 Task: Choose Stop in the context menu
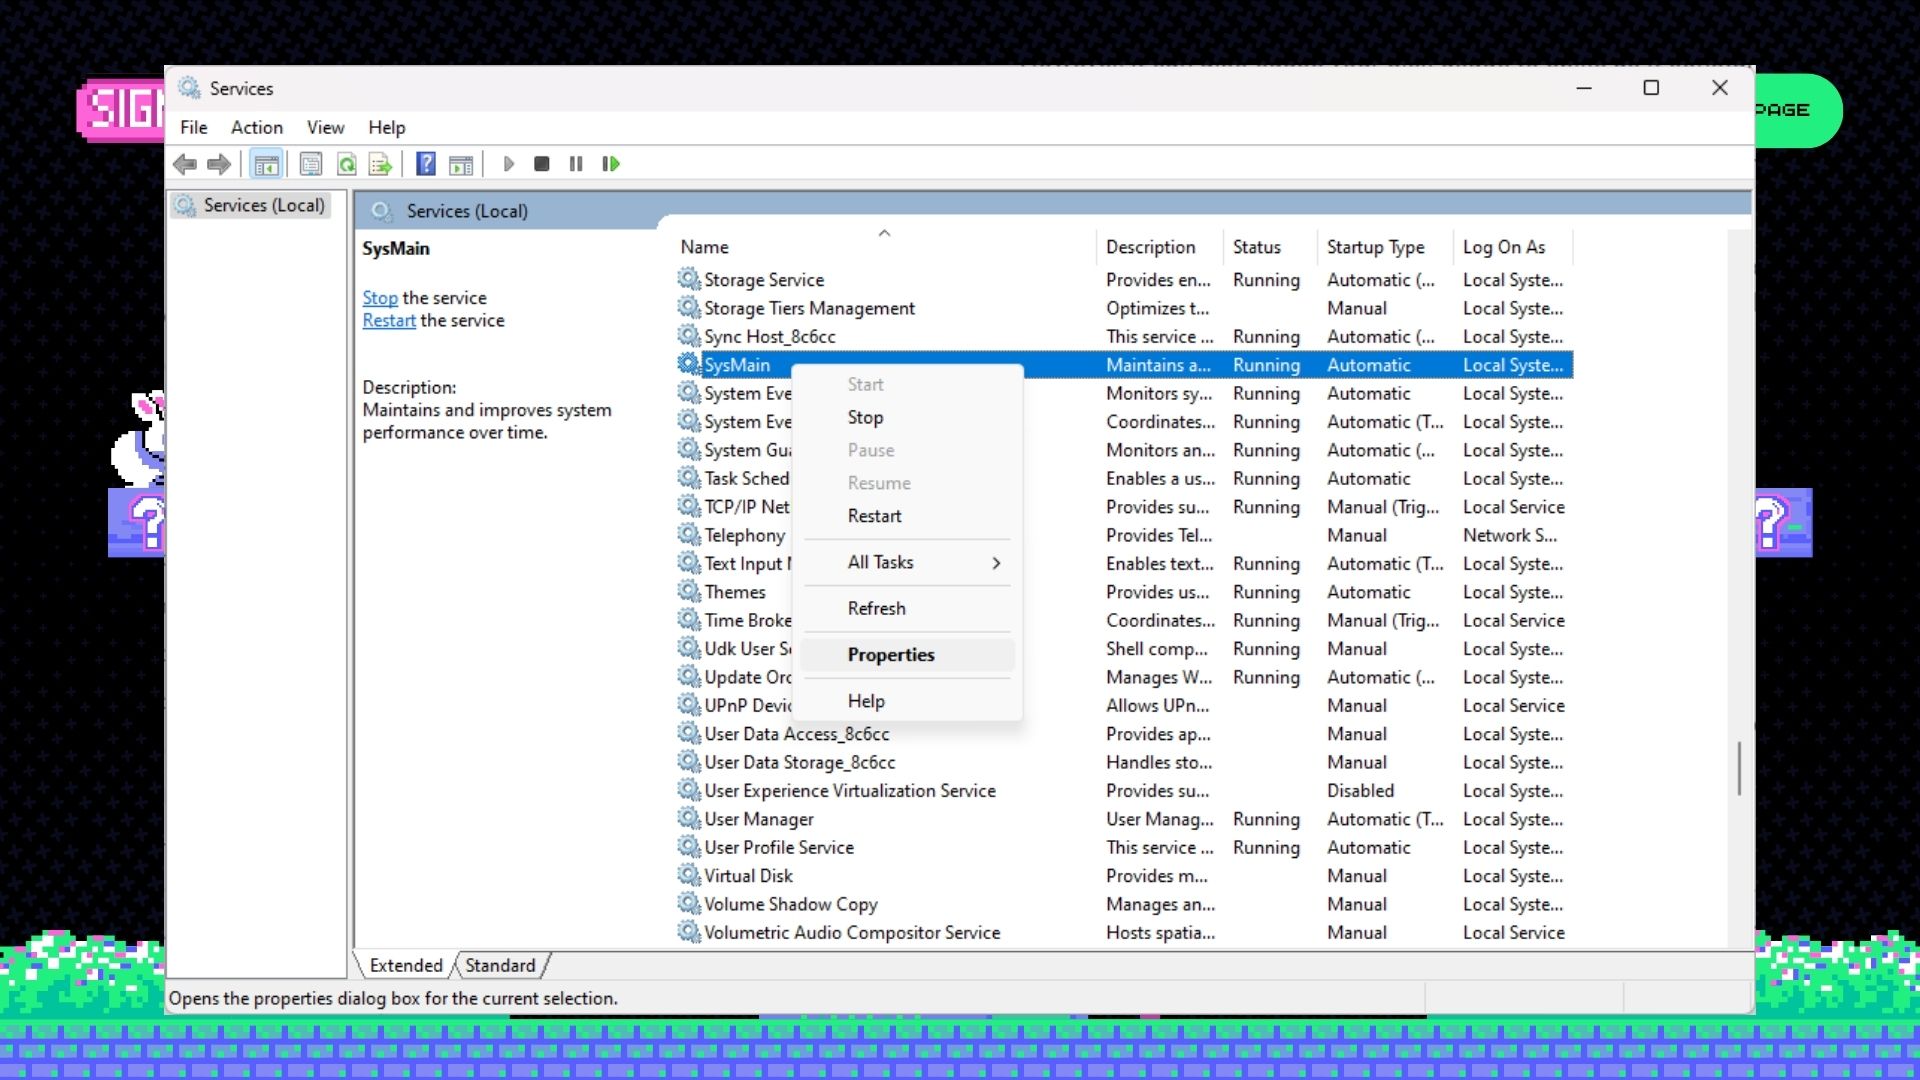pos(908,417)
